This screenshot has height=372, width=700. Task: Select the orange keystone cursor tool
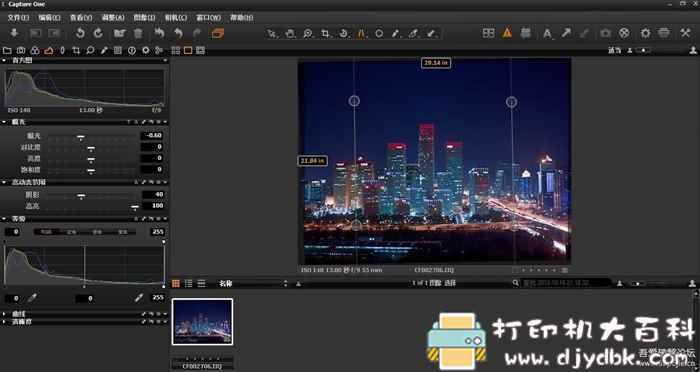pos(361,33)
